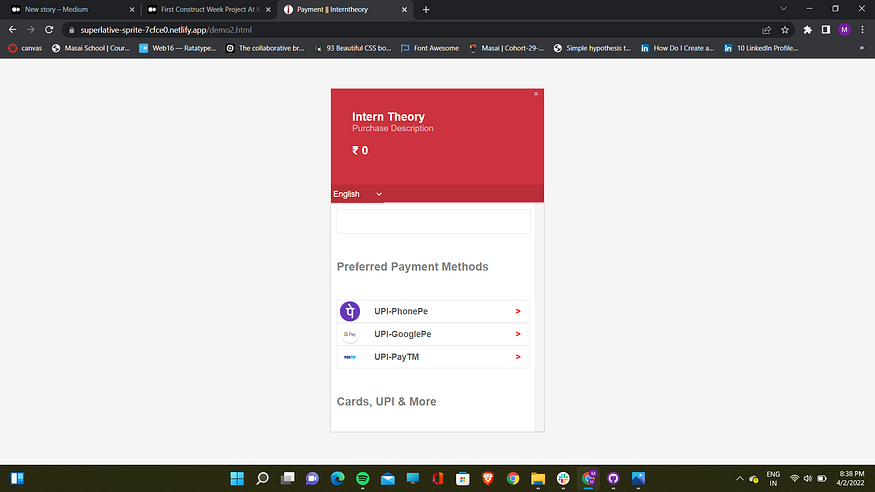
Task: Open the Masai School | Cour... bookmark
Action: tap(90, 49)
